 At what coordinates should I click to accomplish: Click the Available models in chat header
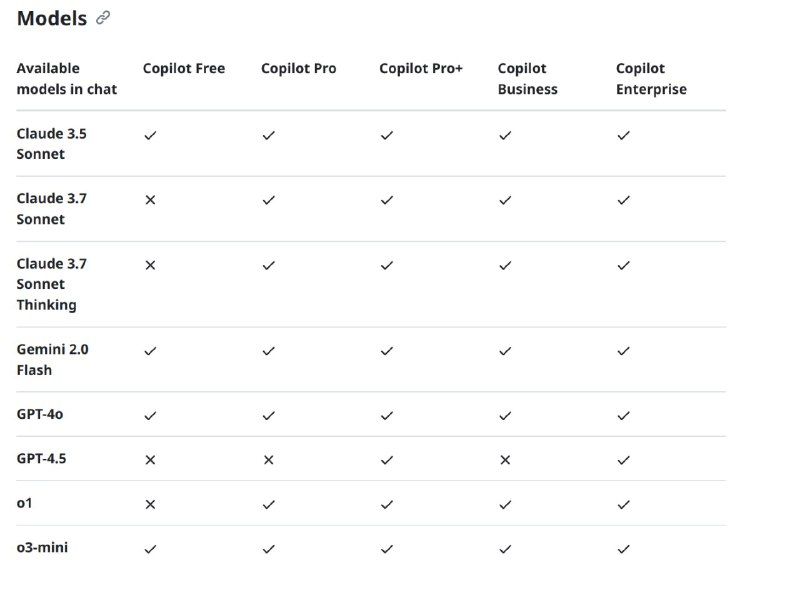[66, 79]
